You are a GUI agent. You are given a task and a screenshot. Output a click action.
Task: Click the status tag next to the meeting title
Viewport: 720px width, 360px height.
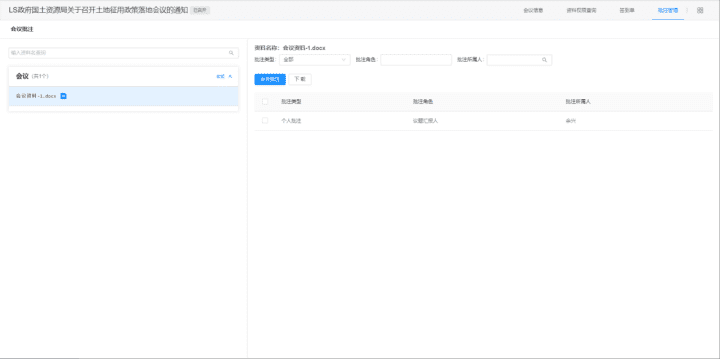click(x=200, y=10)
